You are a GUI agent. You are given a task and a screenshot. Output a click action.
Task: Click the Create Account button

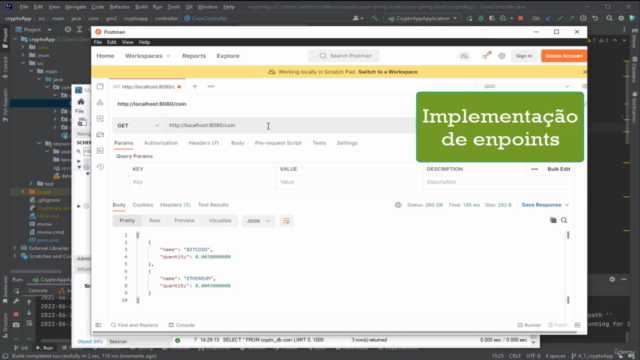point(564,56)
